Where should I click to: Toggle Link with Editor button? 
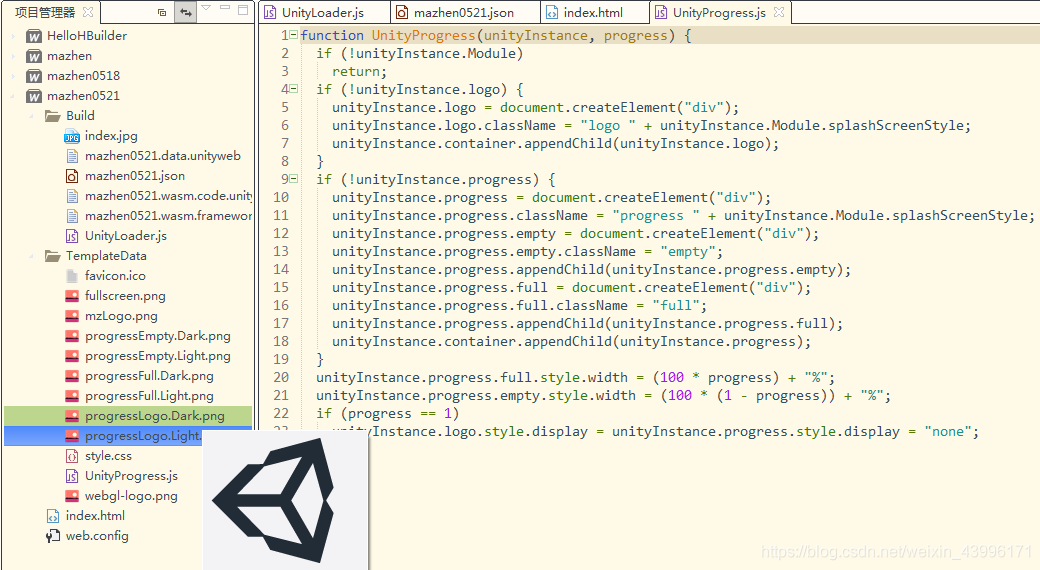point(186,12)
